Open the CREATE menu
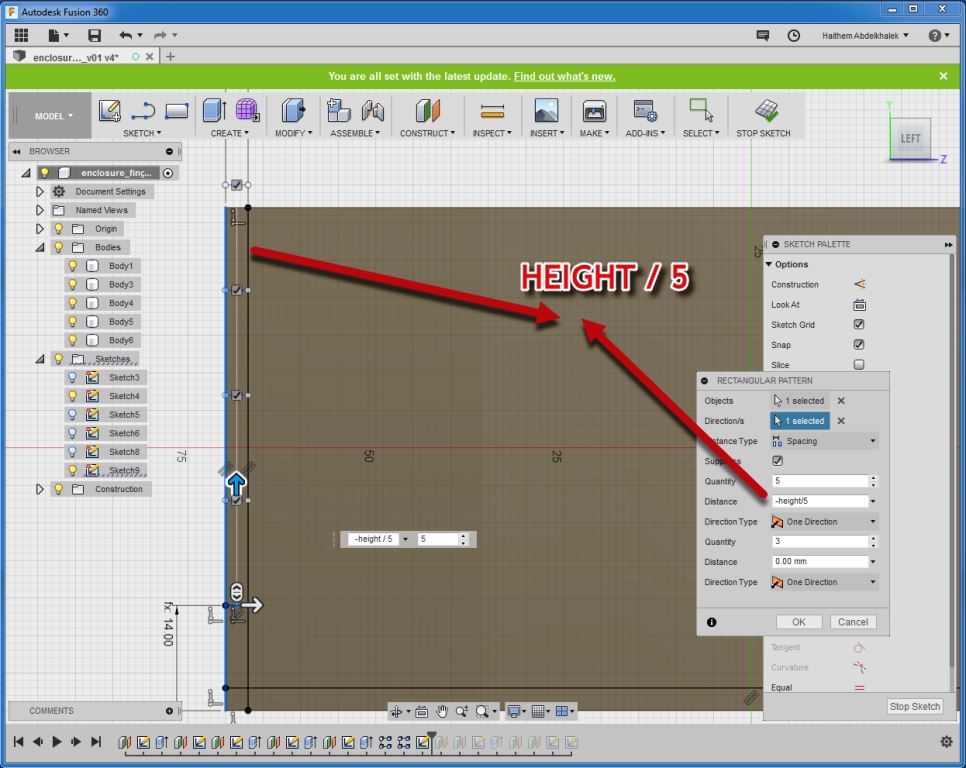The height and width of the screenshot is (768, 966). point(229,133)
